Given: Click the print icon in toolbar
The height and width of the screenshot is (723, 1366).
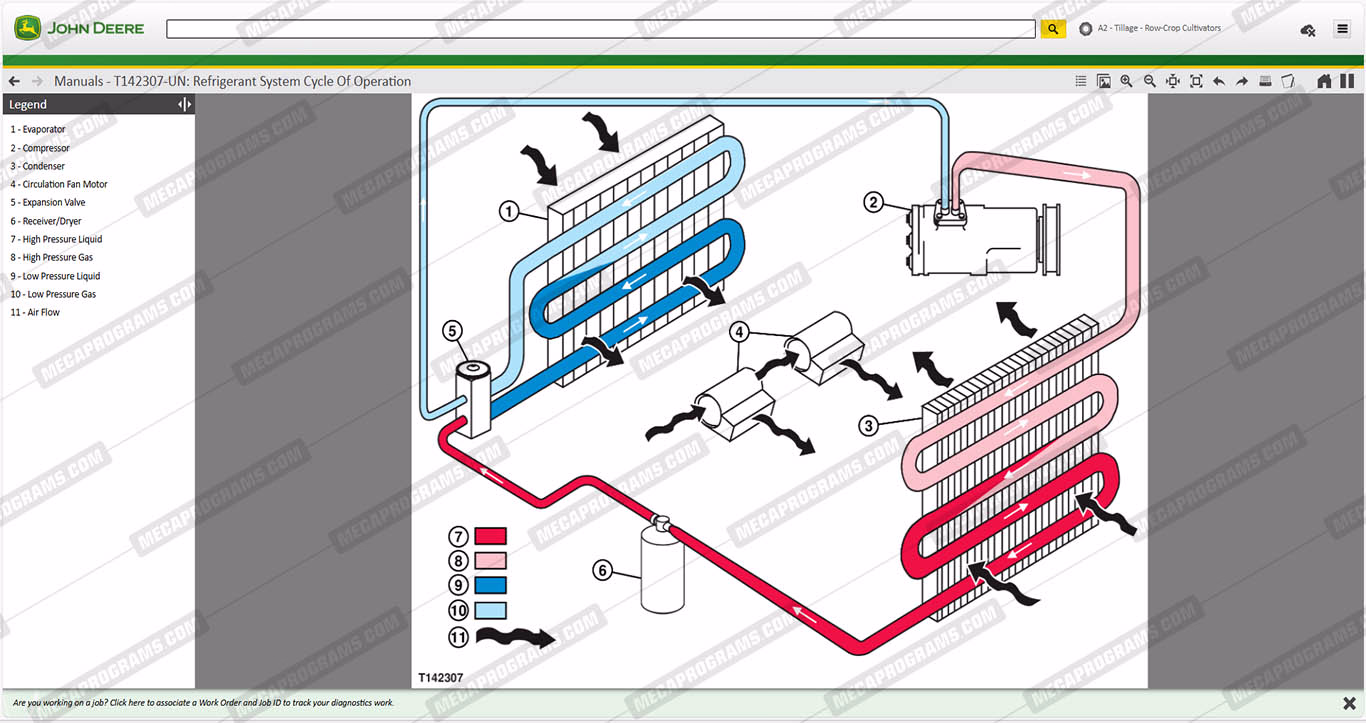Looking at the screenshot, I should [1265, 81].
